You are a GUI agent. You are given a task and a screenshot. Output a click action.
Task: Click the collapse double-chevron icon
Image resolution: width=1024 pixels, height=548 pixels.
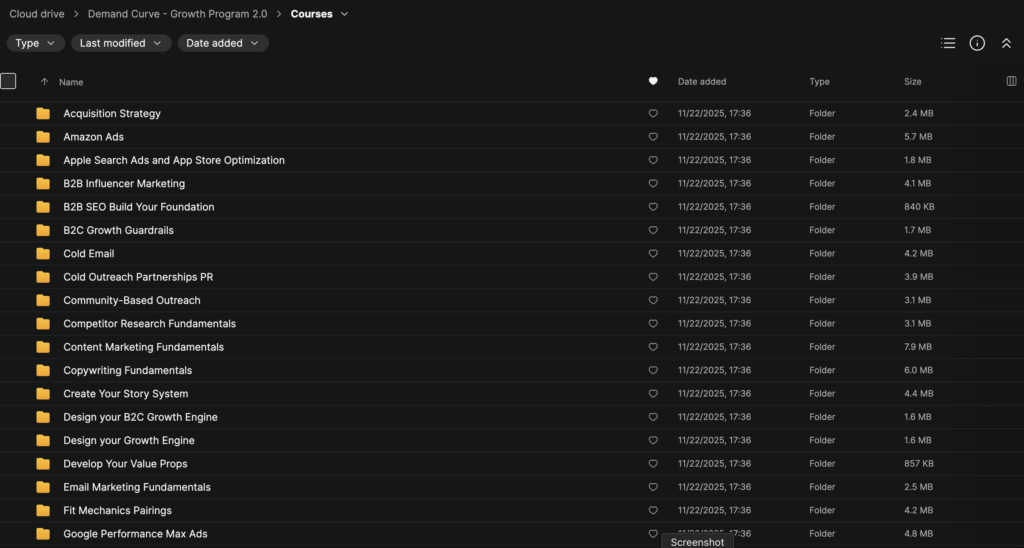pyautogui.click(x=1006, y=43)
